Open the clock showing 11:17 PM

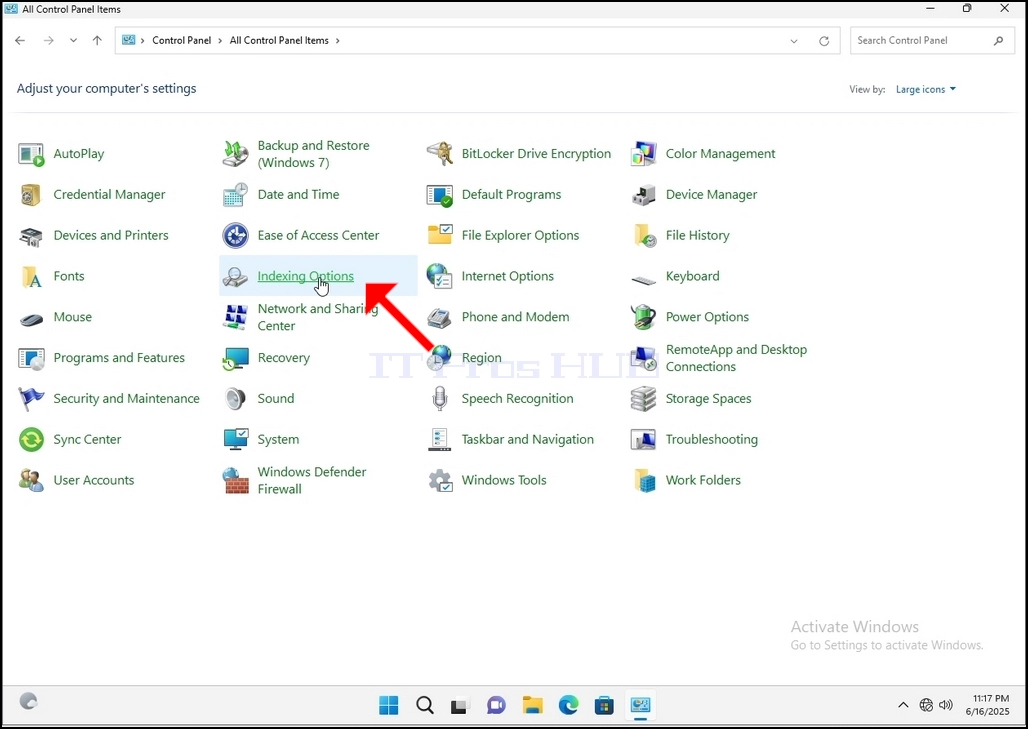(988, 705)
